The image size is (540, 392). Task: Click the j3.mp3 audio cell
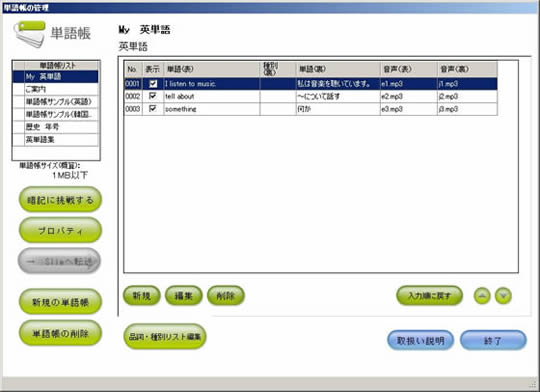pyautogui.click(x=467, y=109)
